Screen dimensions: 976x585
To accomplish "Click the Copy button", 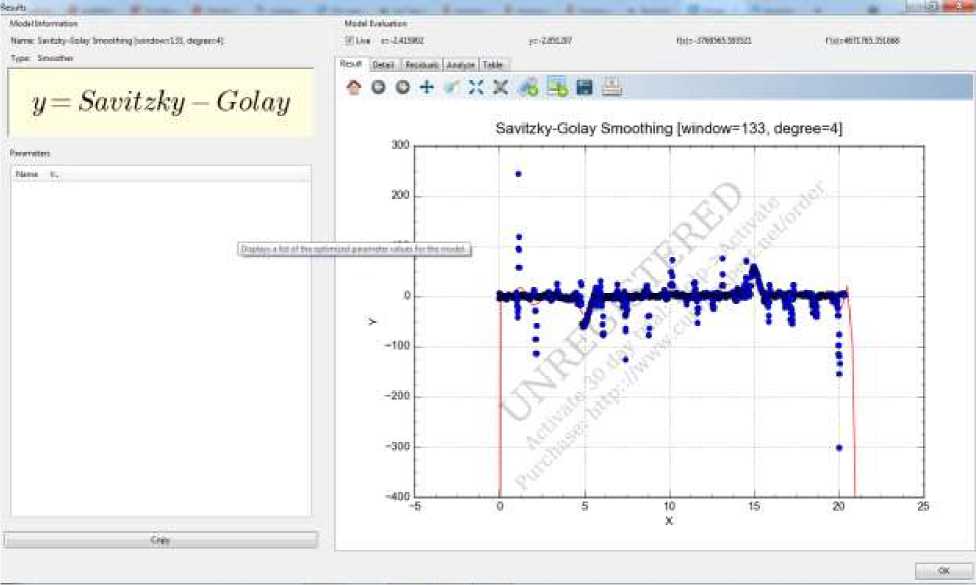I will pyautogui.click(x=160, y=540).
